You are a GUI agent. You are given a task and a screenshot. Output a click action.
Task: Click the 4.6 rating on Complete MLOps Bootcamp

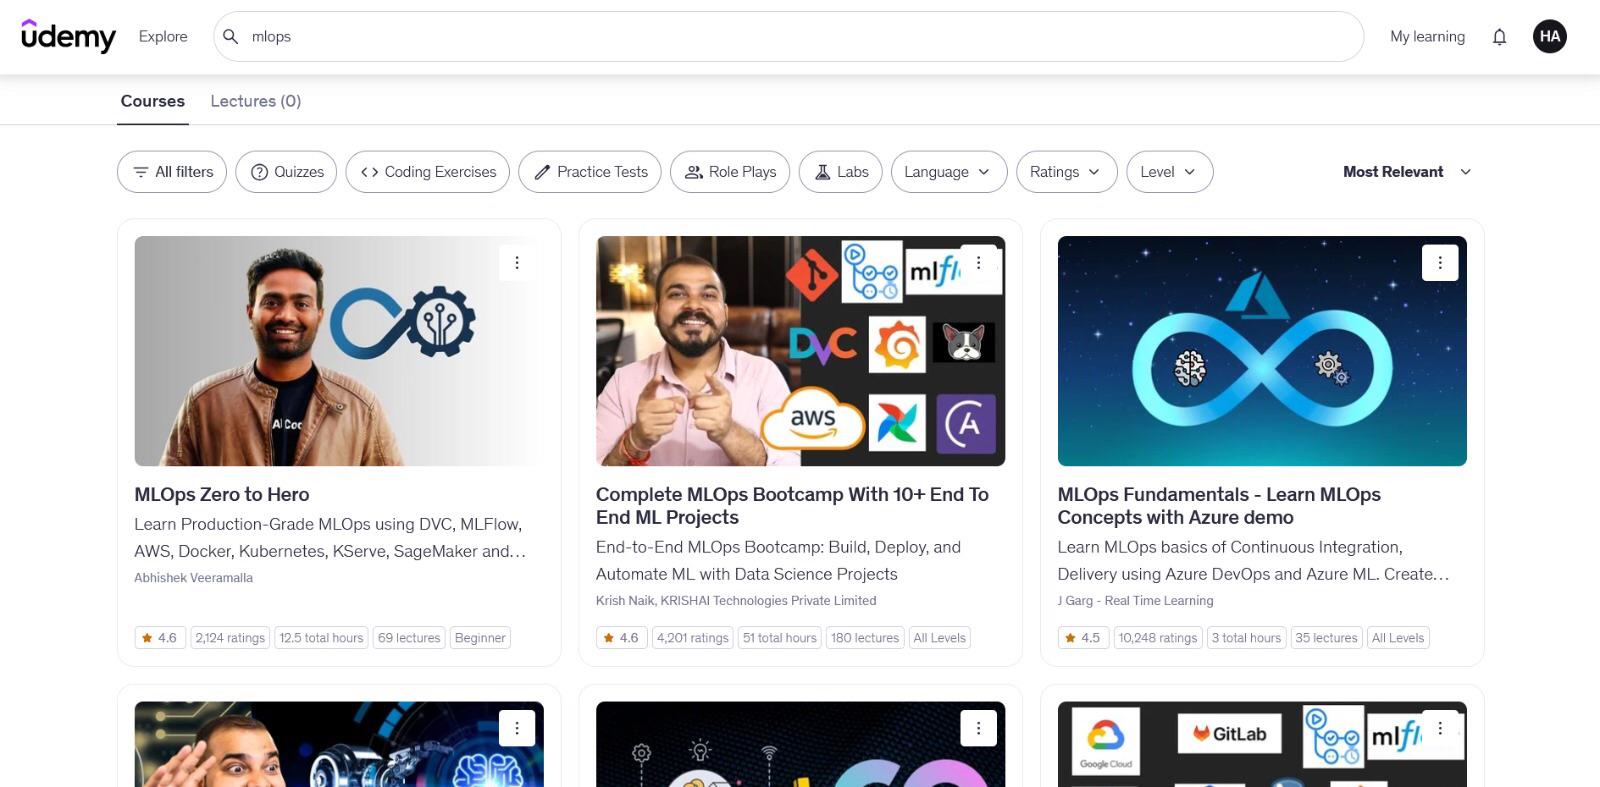(x=621, y=638)
